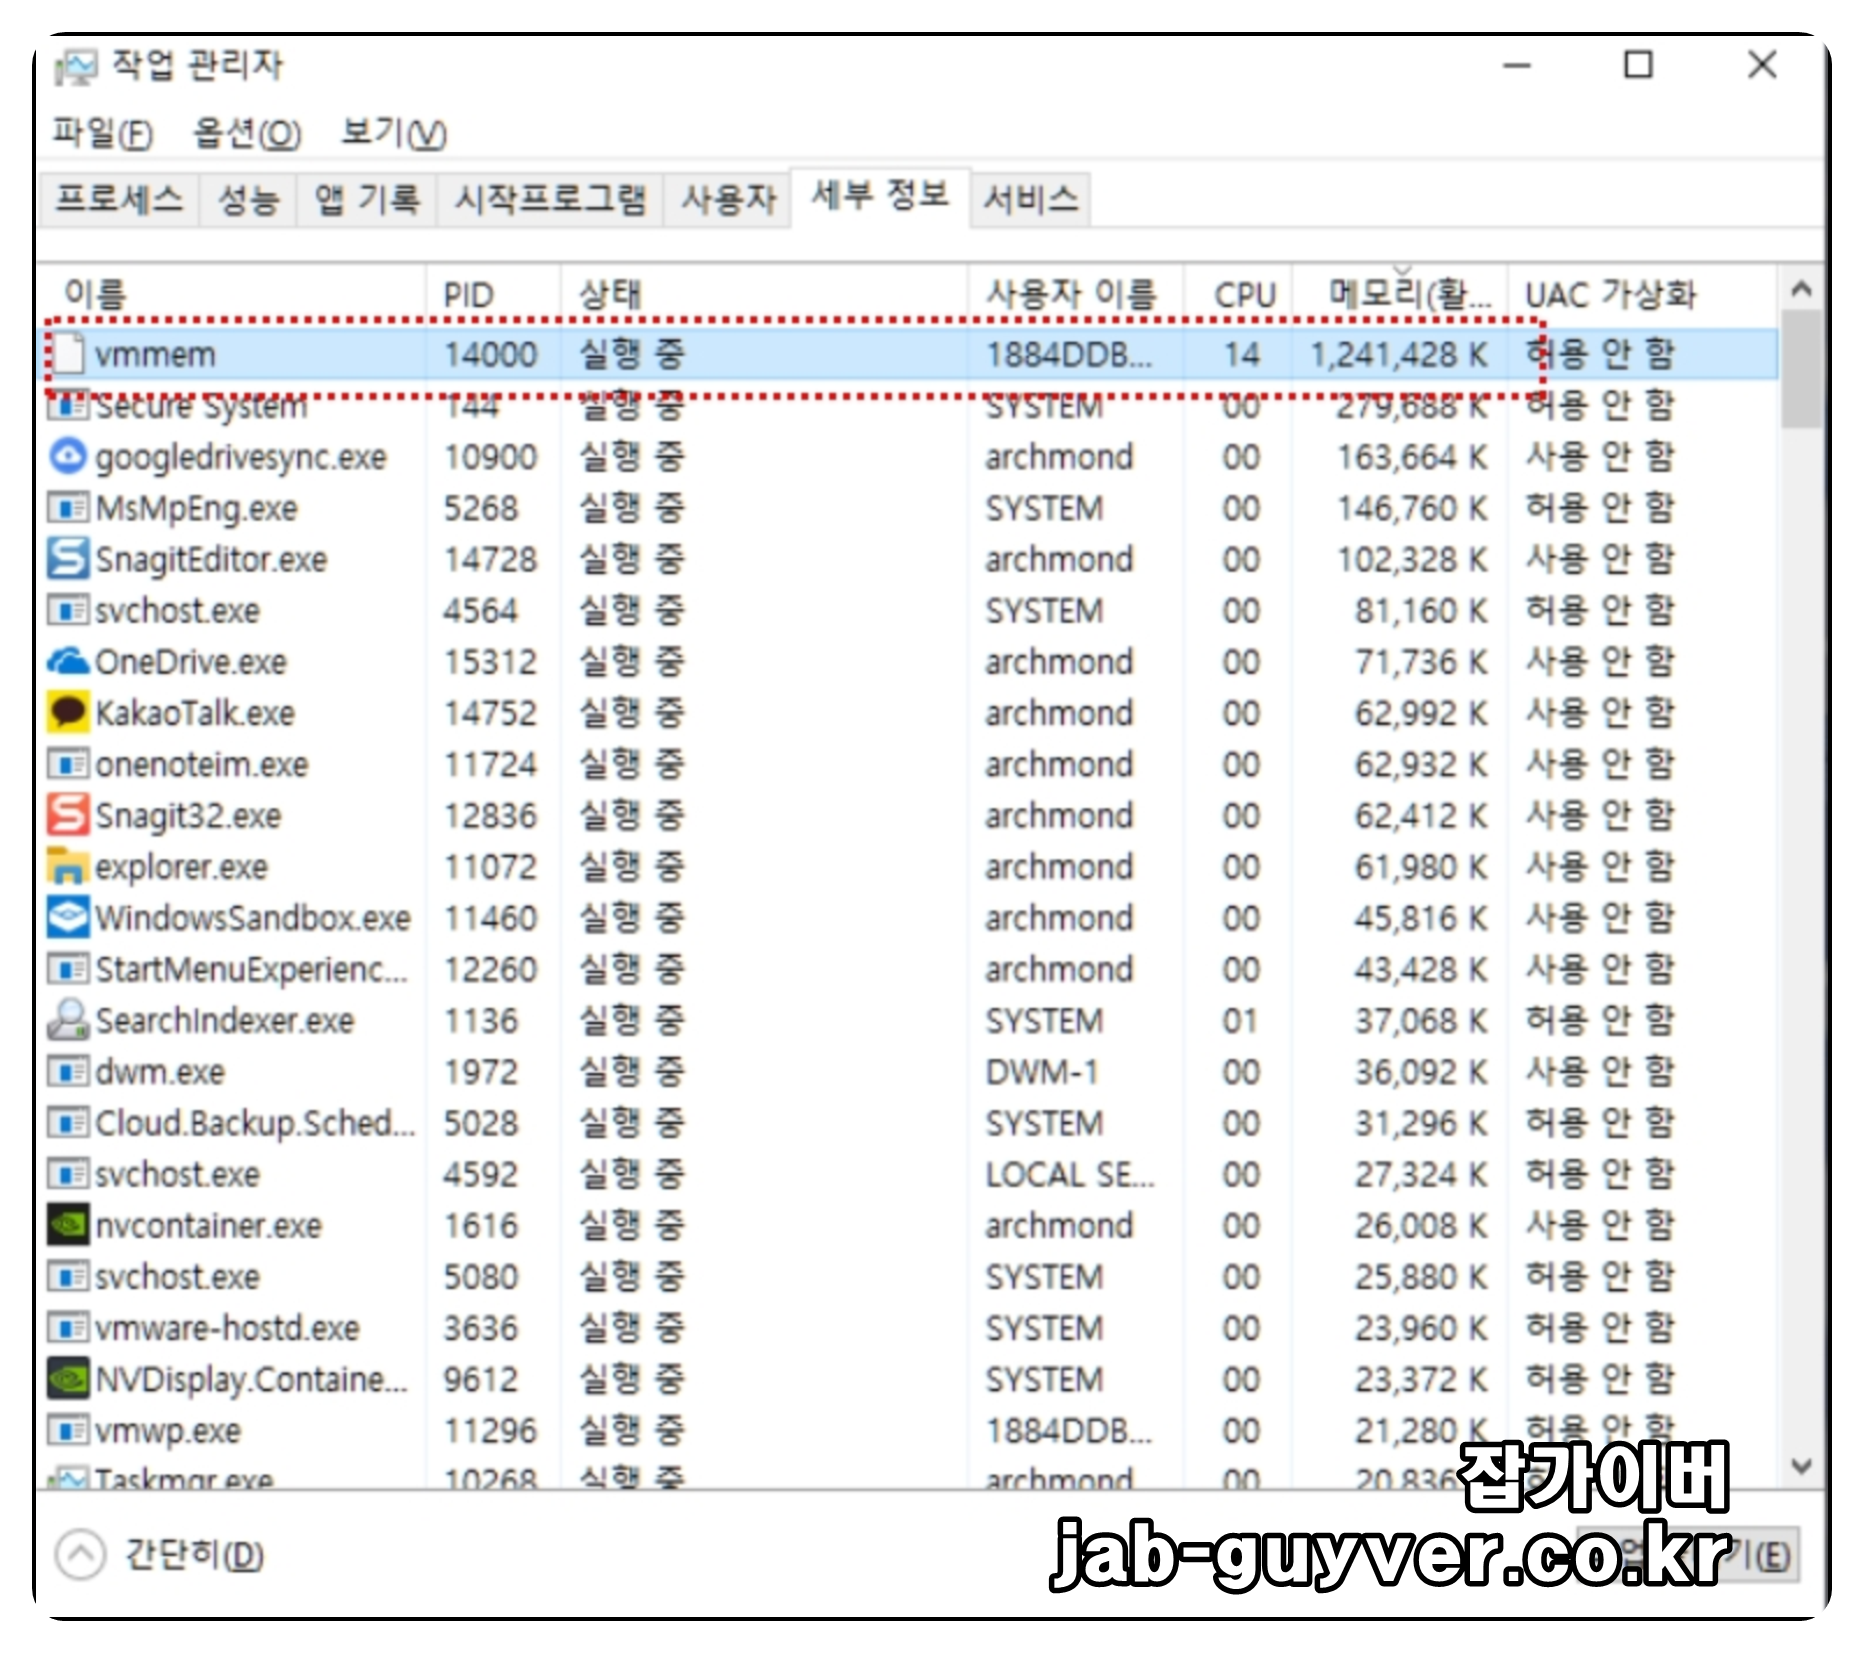Screen dimensions: 1864x1653
Task: Click the LOCAL SE... user name cell
Action: tap(1070, 1174)
